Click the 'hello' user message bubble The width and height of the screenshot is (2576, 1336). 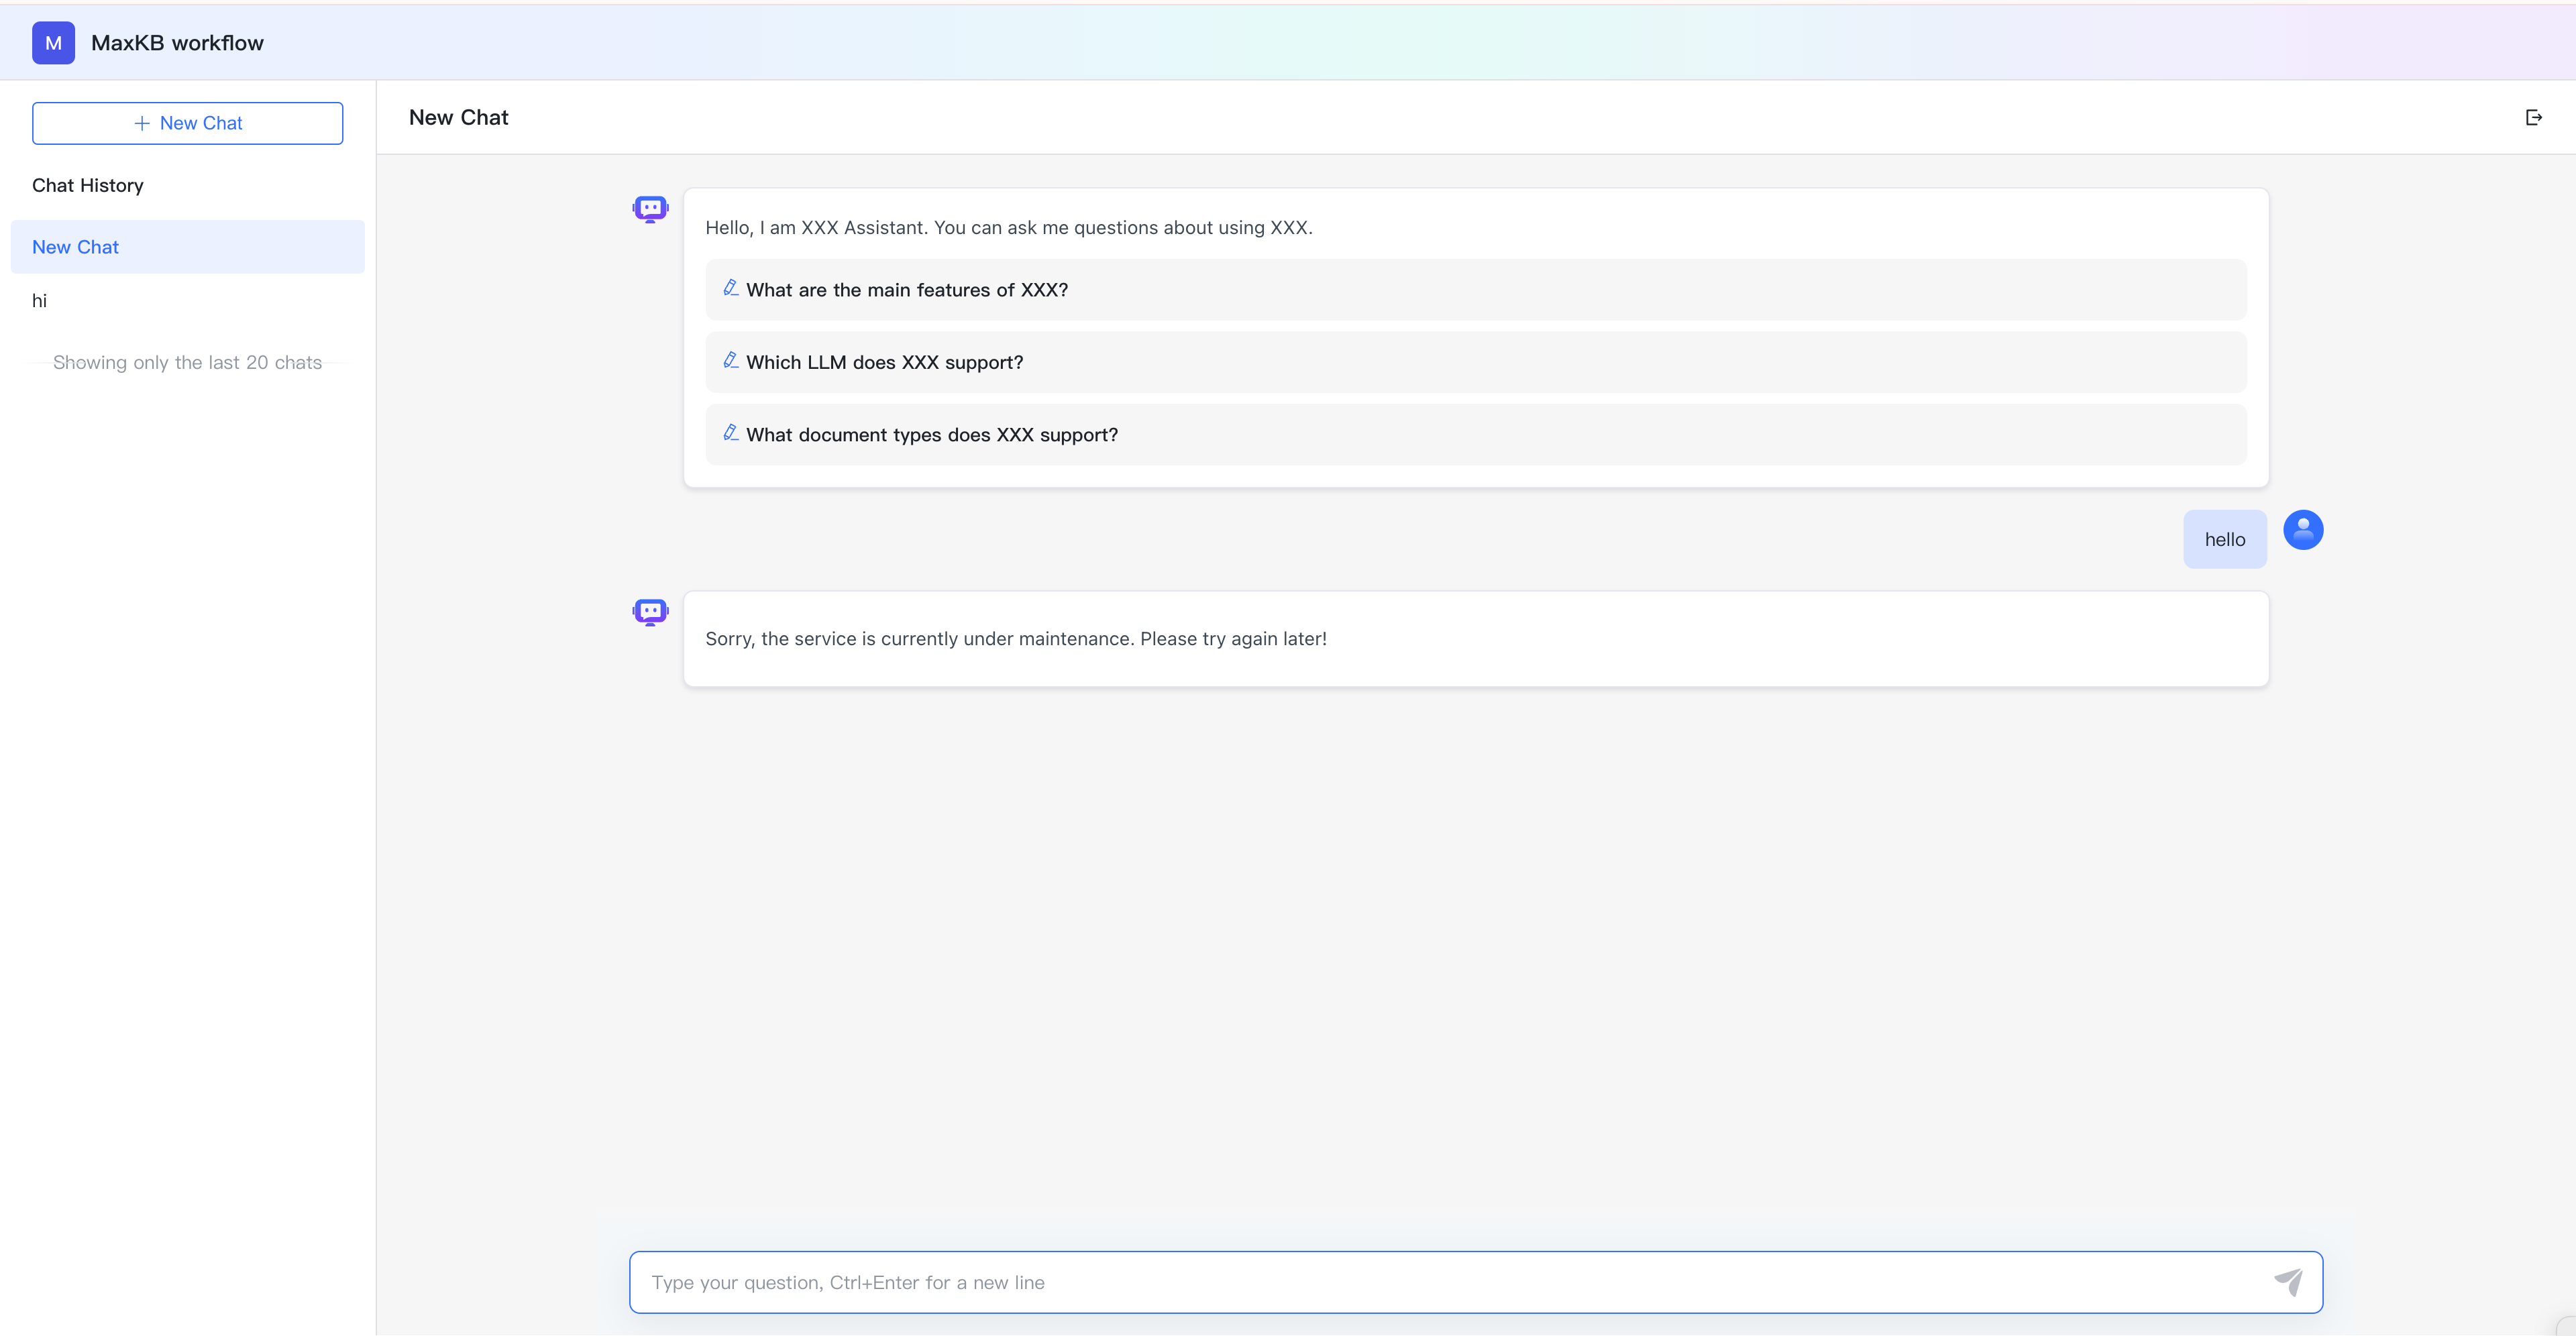tap(2224, 539)
